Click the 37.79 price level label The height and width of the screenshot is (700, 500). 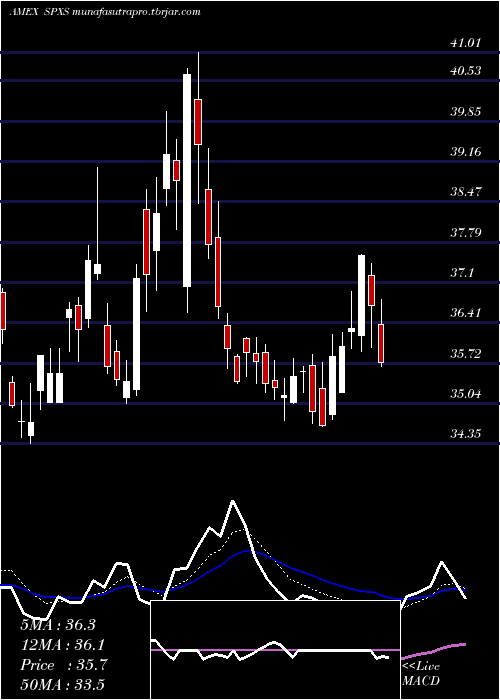coord(466,232)
